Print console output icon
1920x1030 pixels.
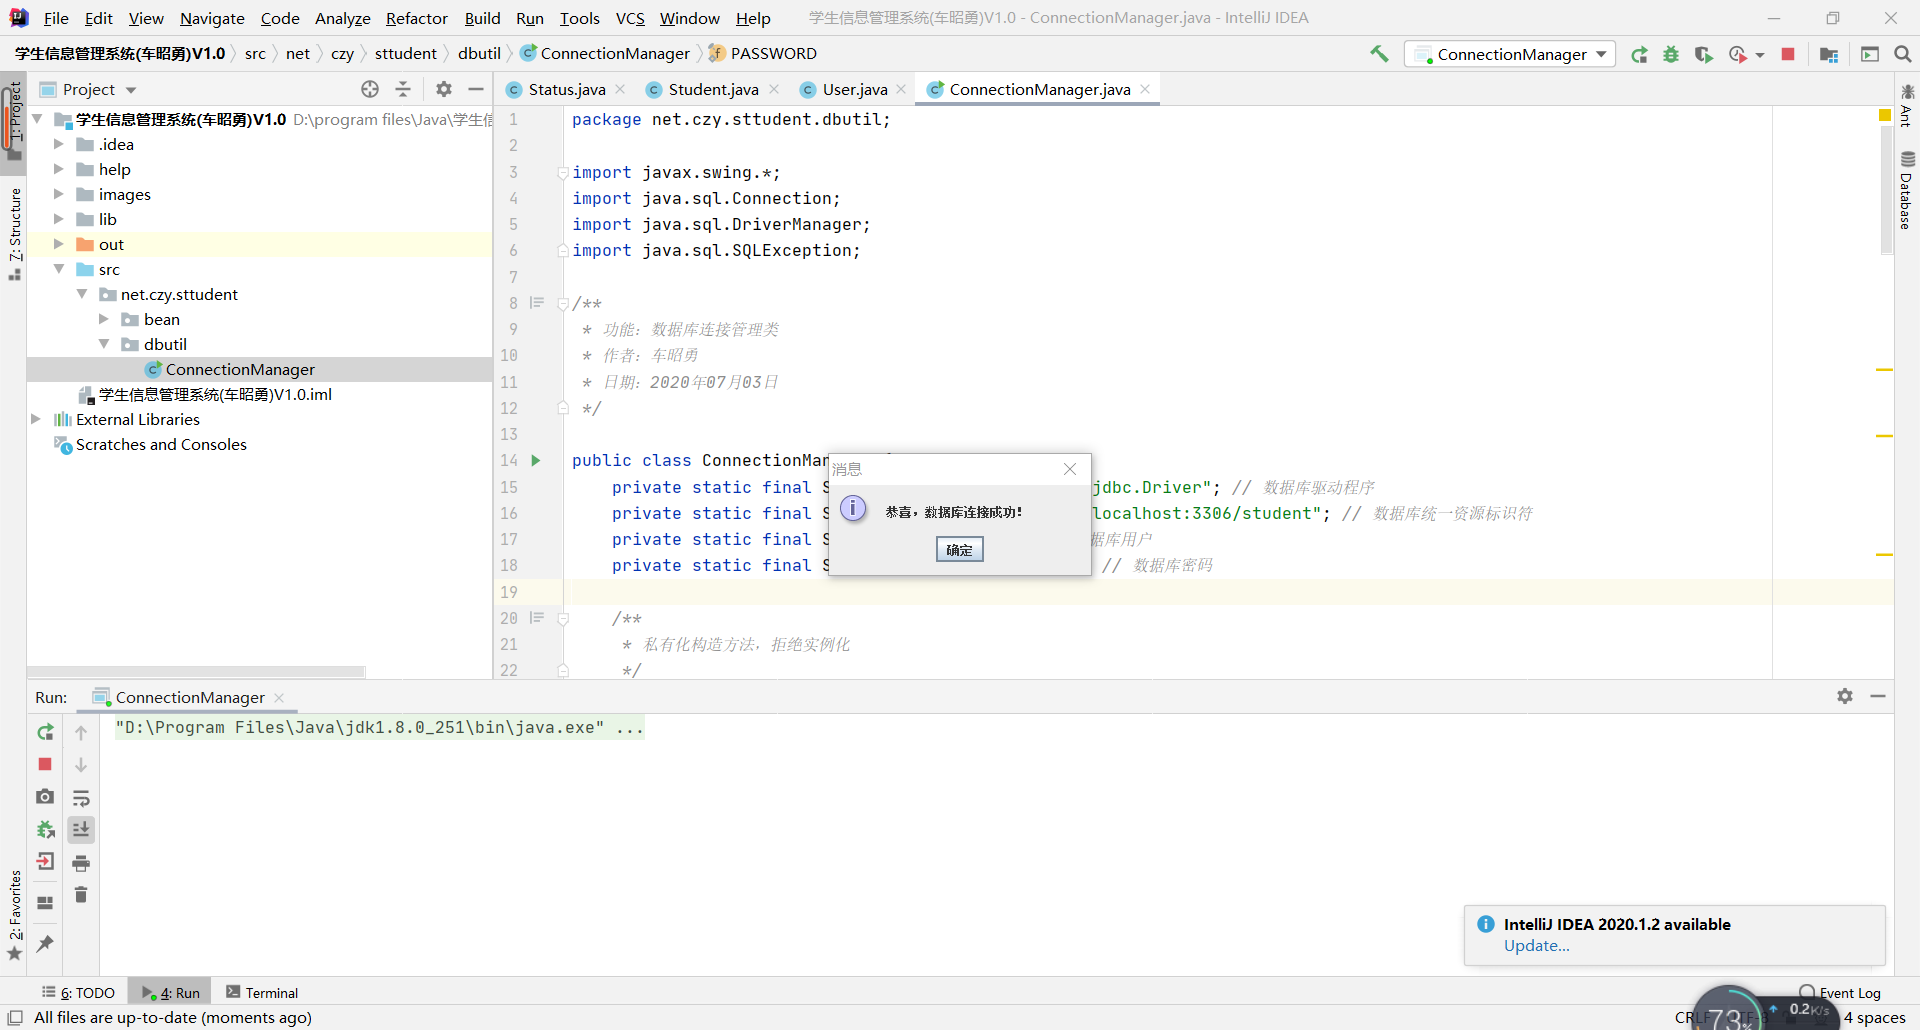point(81,863)
